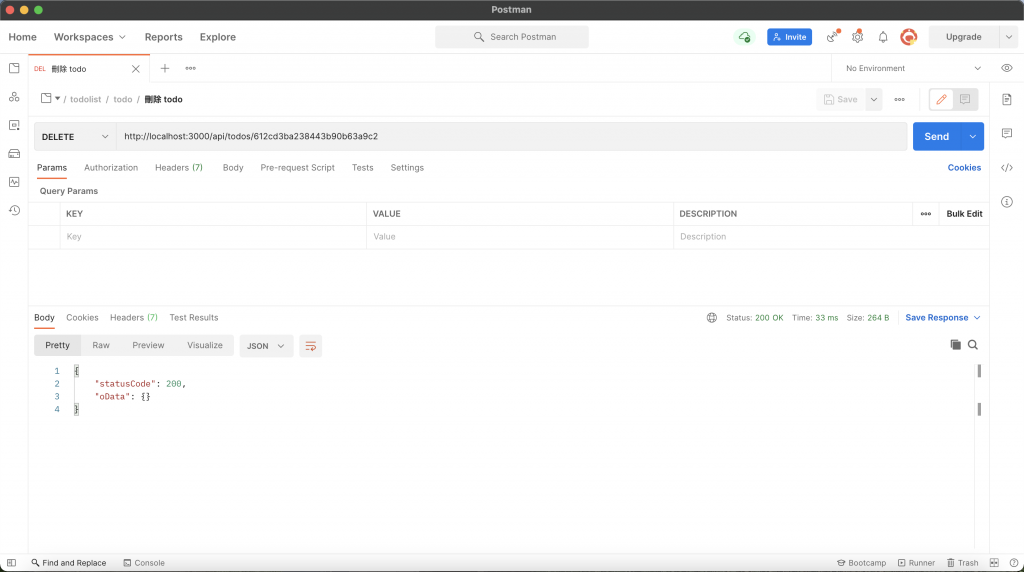The width and height of the screenshot is (1024, 572).
Task: Switch to comment mode icon
Action: pyautogui.click(x=965, y=99)
